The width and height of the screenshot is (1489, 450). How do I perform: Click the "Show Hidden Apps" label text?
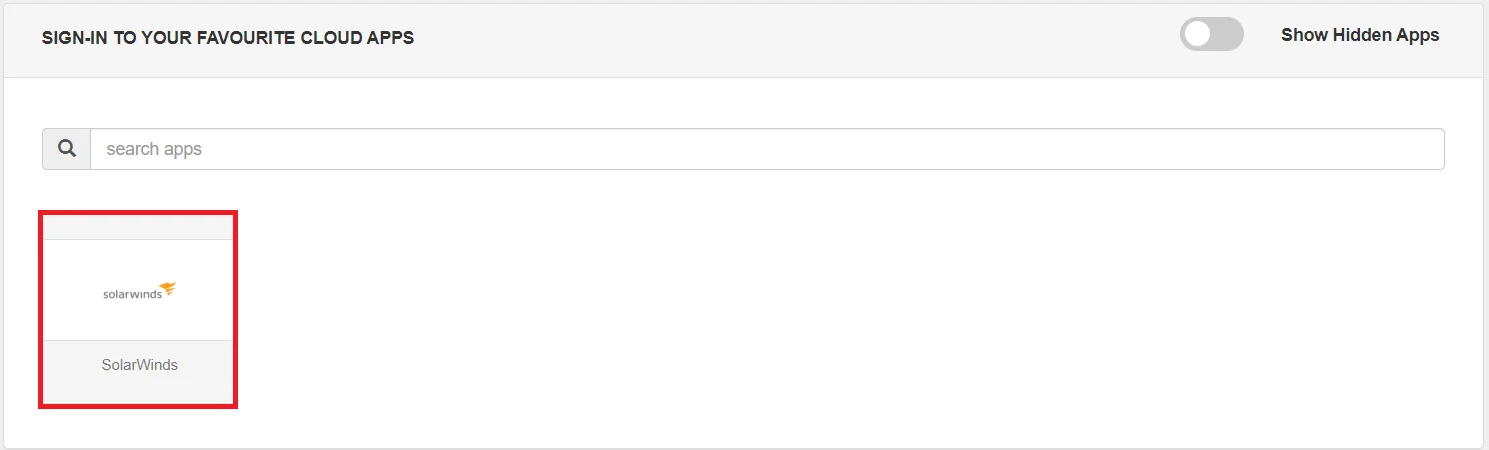coord(1359,35)
